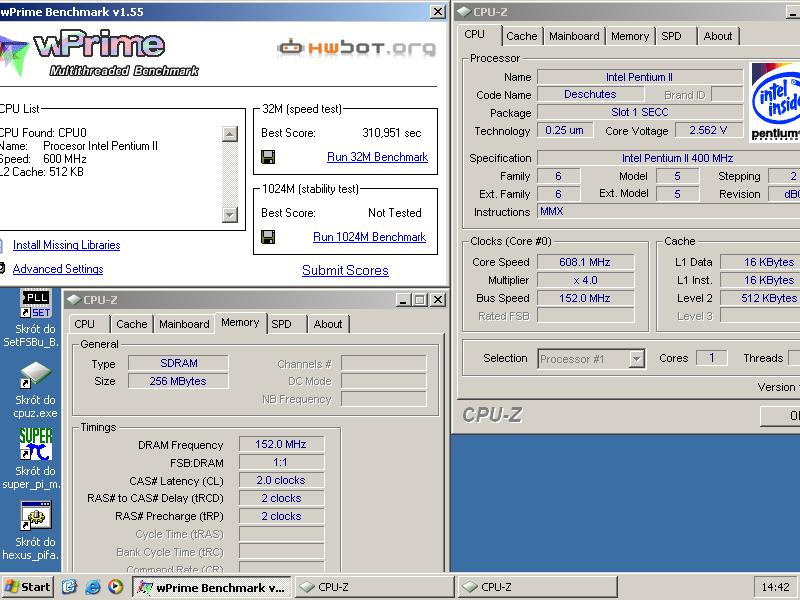Screen dimensions: 800x600
Task: Switch to About tab in lower CPU-Z window
Action: [328, 324]
